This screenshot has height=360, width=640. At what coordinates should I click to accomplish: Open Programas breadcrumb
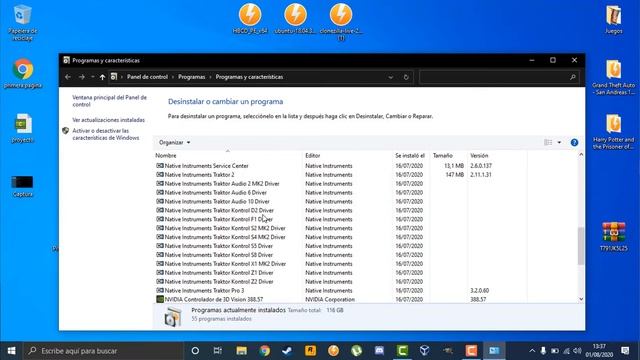pyautogui.click(x=191, y=77)
